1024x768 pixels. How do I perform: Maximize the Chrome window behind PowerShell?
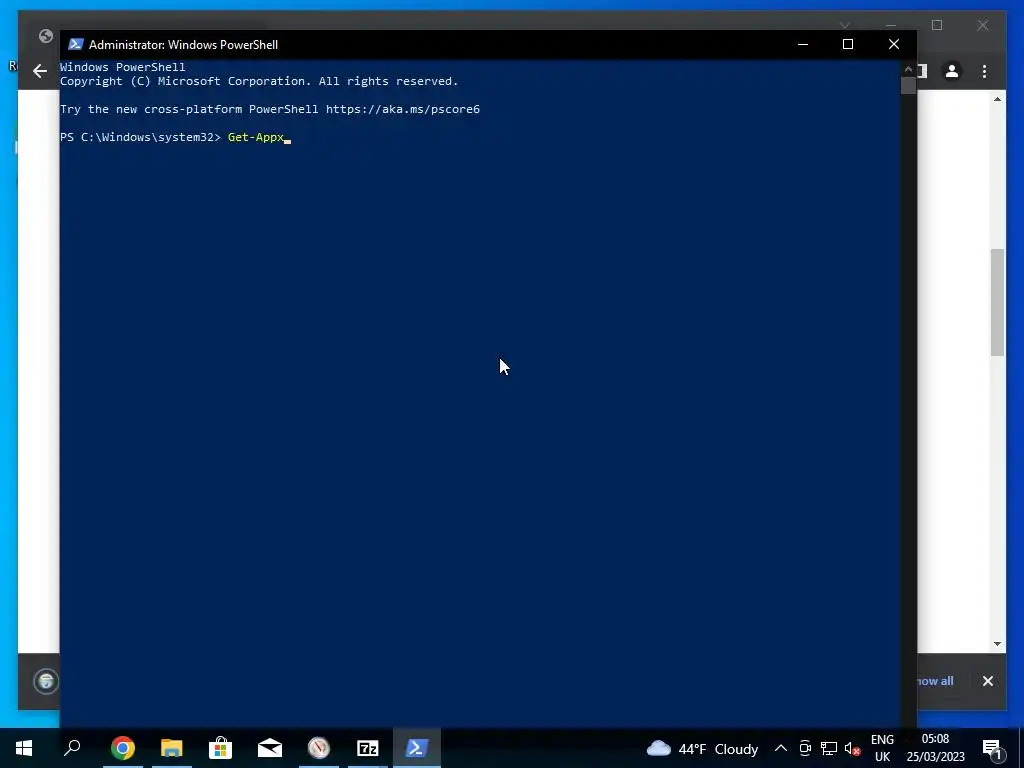click(x=936, y=25)
